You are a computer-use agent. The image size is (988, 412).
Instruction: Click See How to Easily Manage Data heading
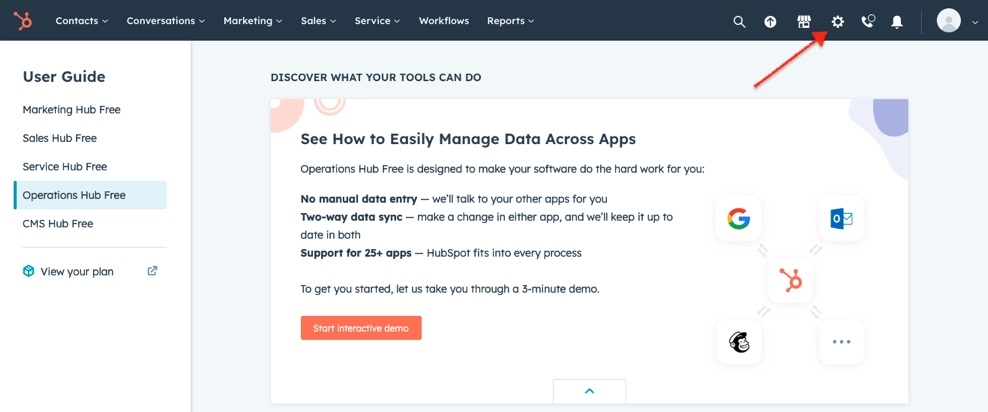tap(468, 139)
